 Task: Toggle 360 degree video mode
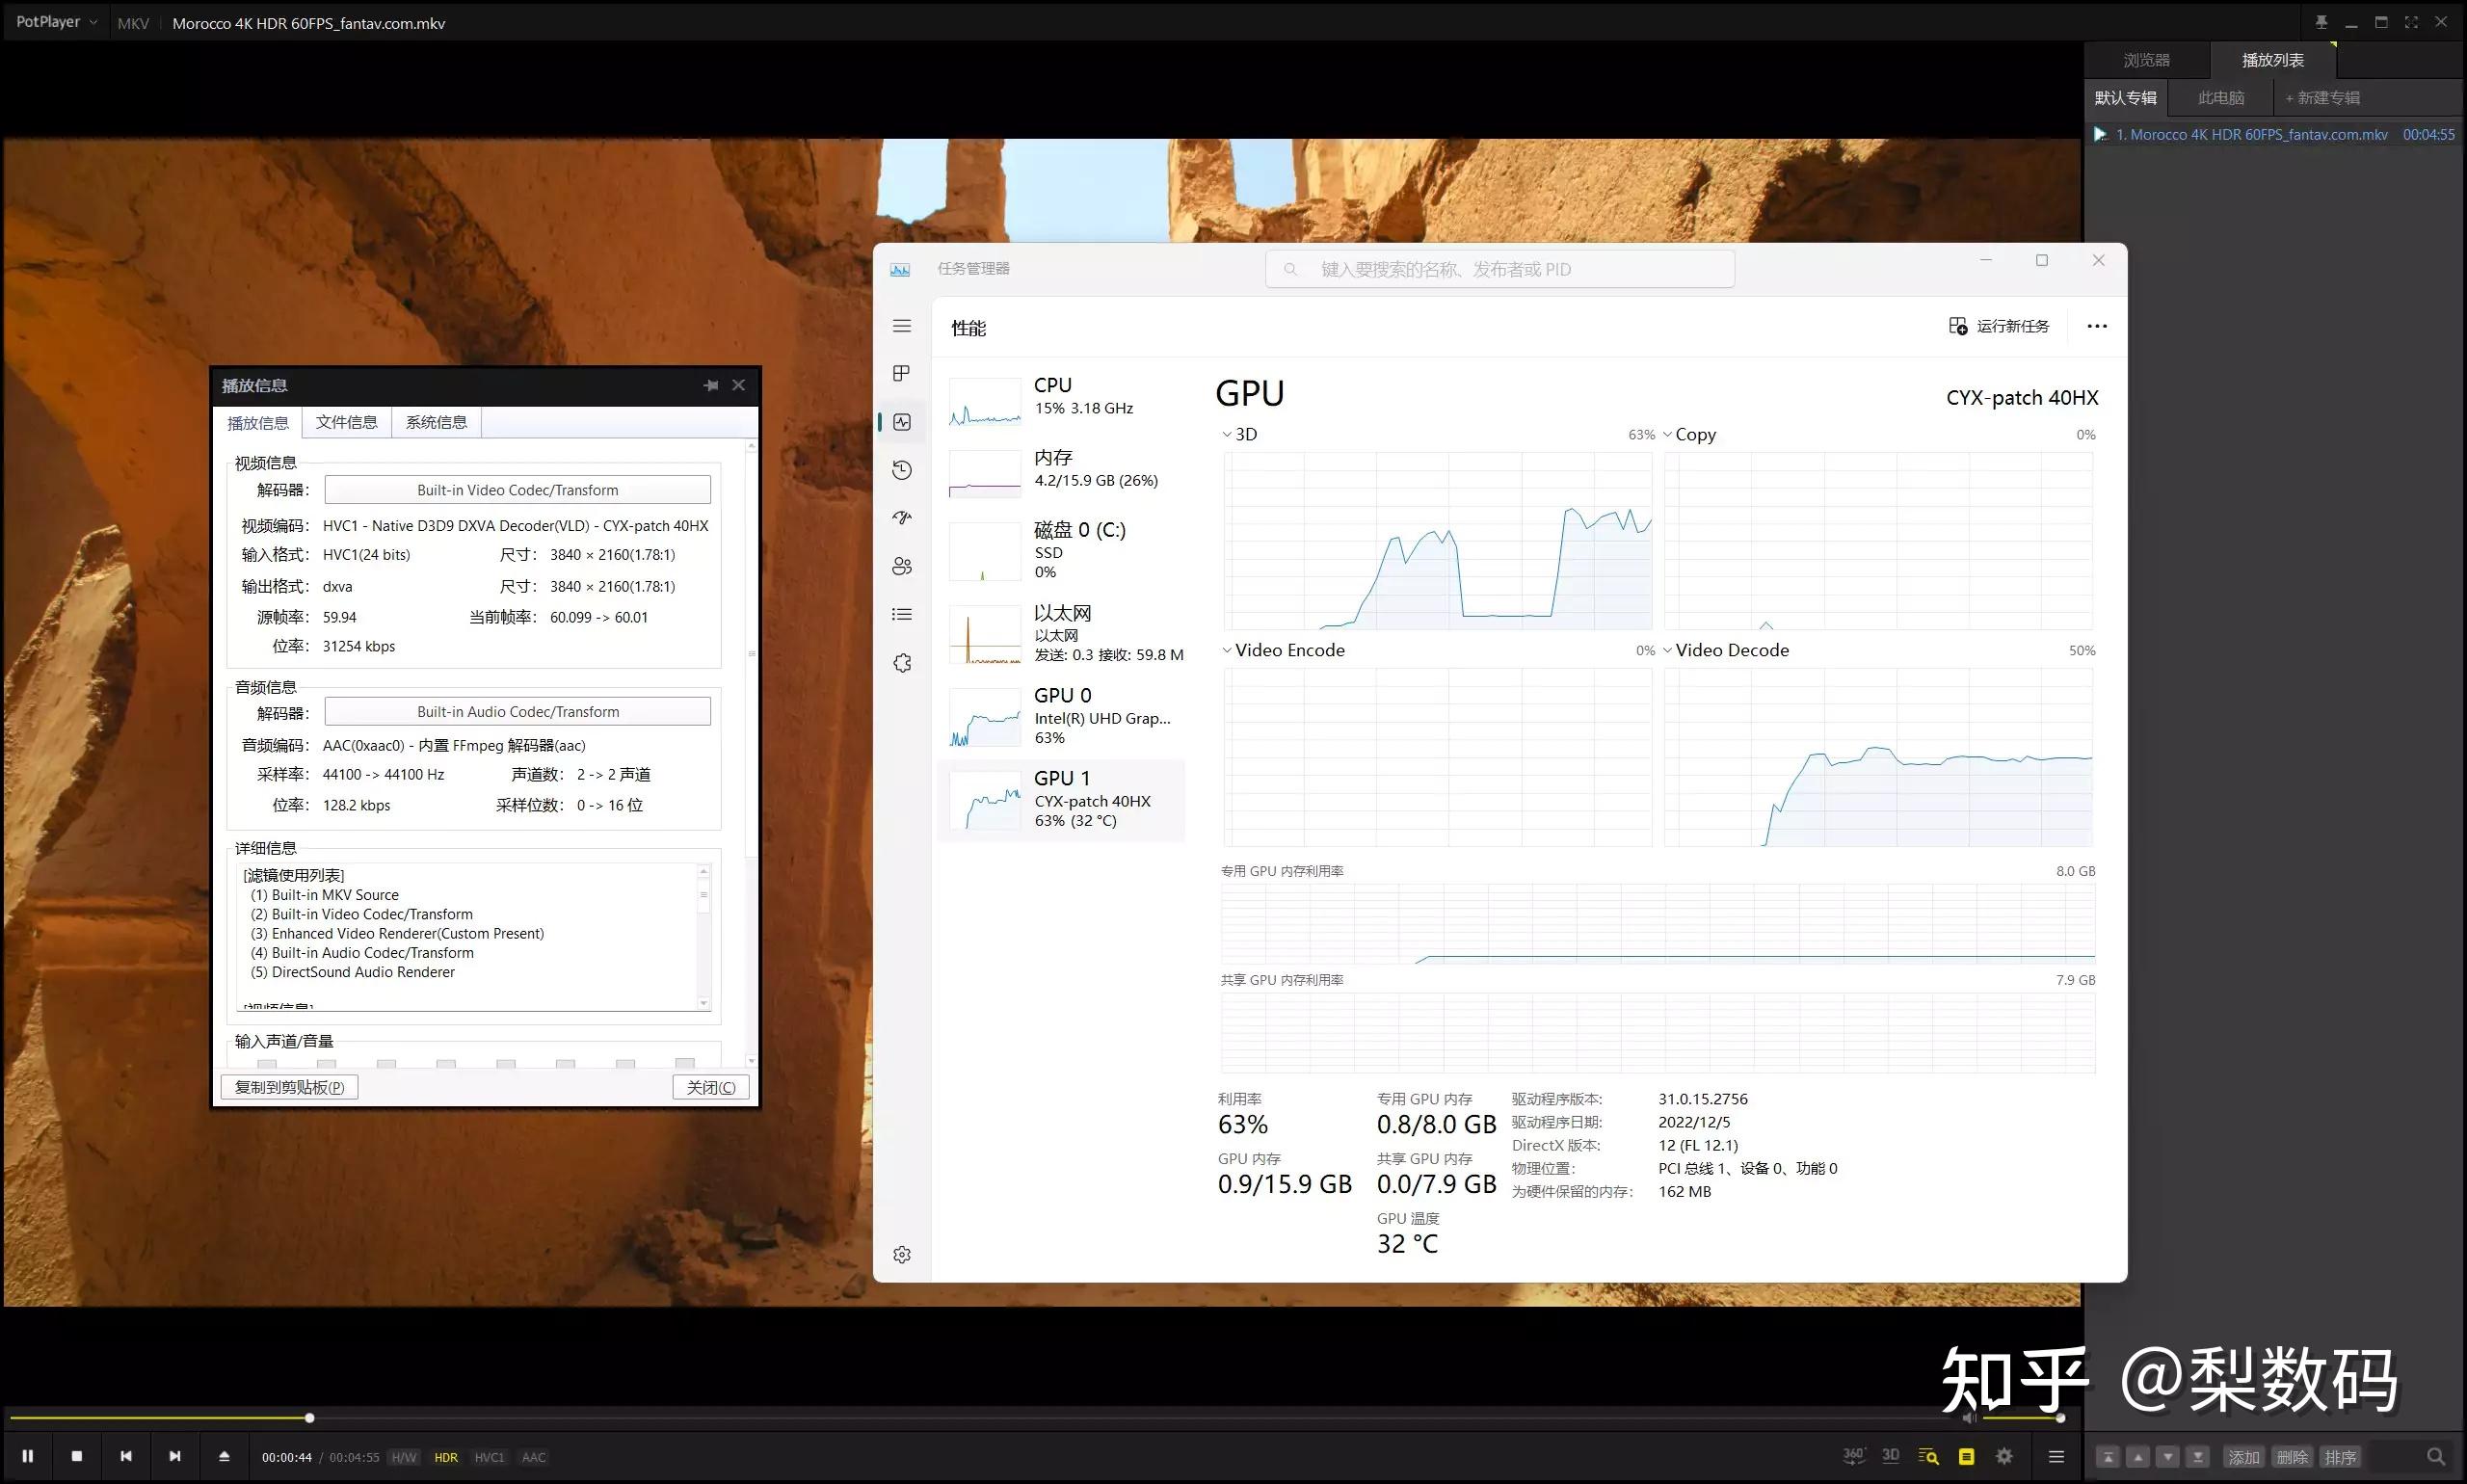pos(1853,1456)
